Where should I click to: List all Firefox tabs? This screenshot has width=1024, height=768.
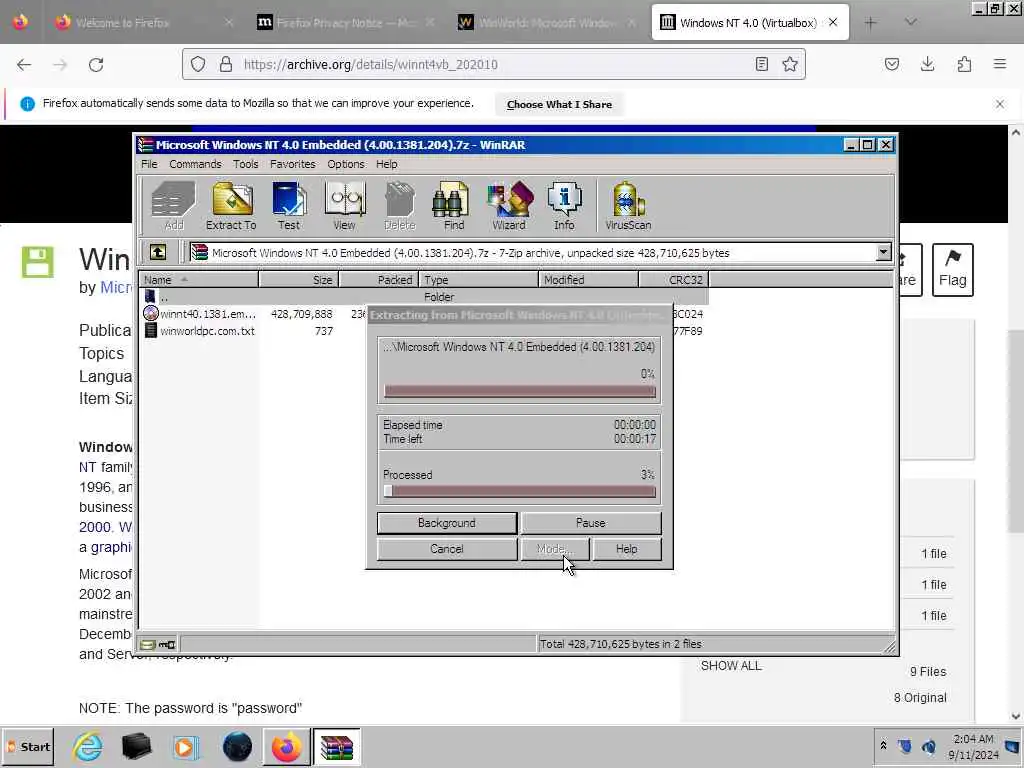910,22
